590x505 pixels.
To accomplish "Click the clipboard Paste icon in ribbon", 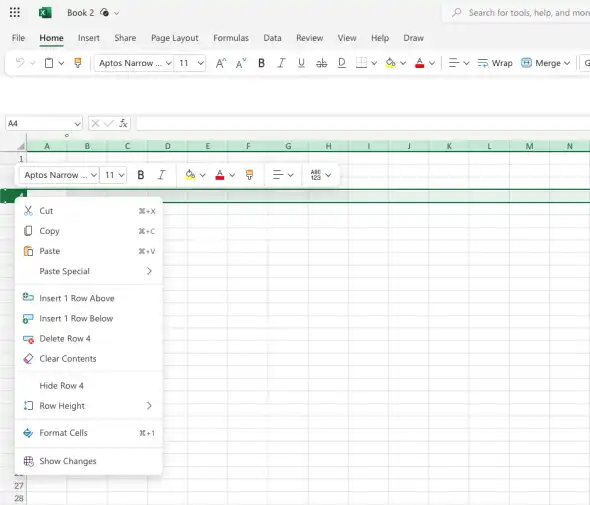I will [x=49, y=63].
